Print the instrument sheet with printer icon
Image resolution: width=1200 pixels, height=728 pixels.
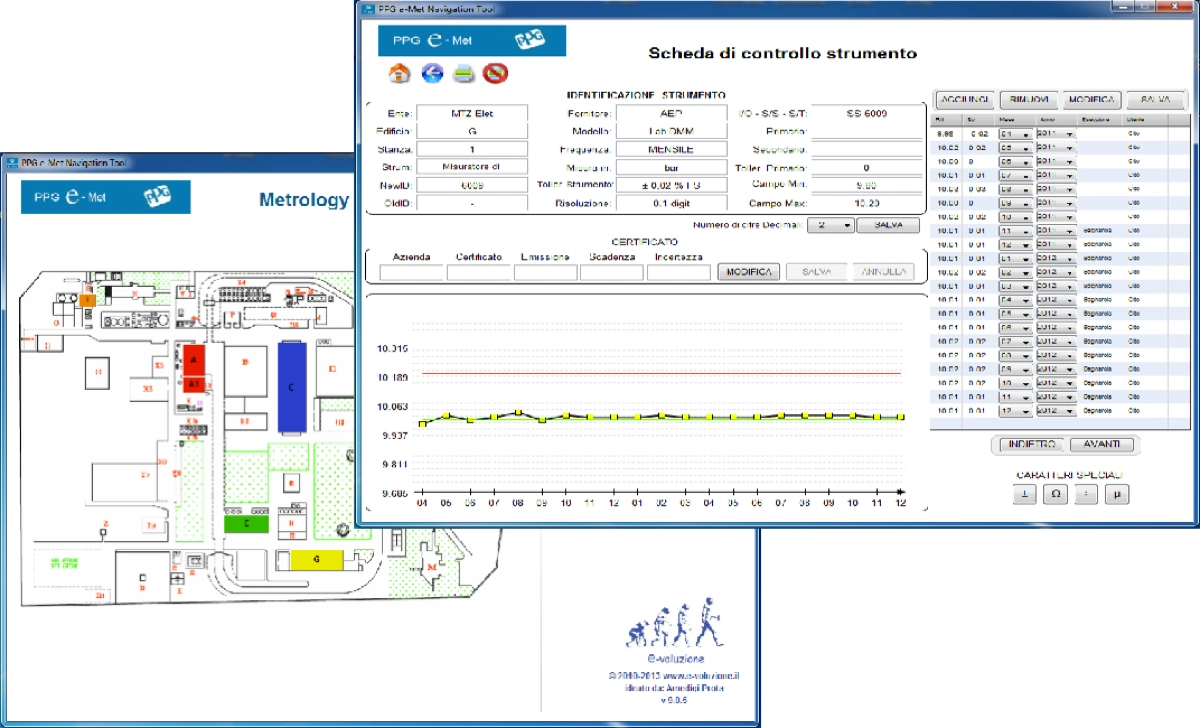coord(463,73)
